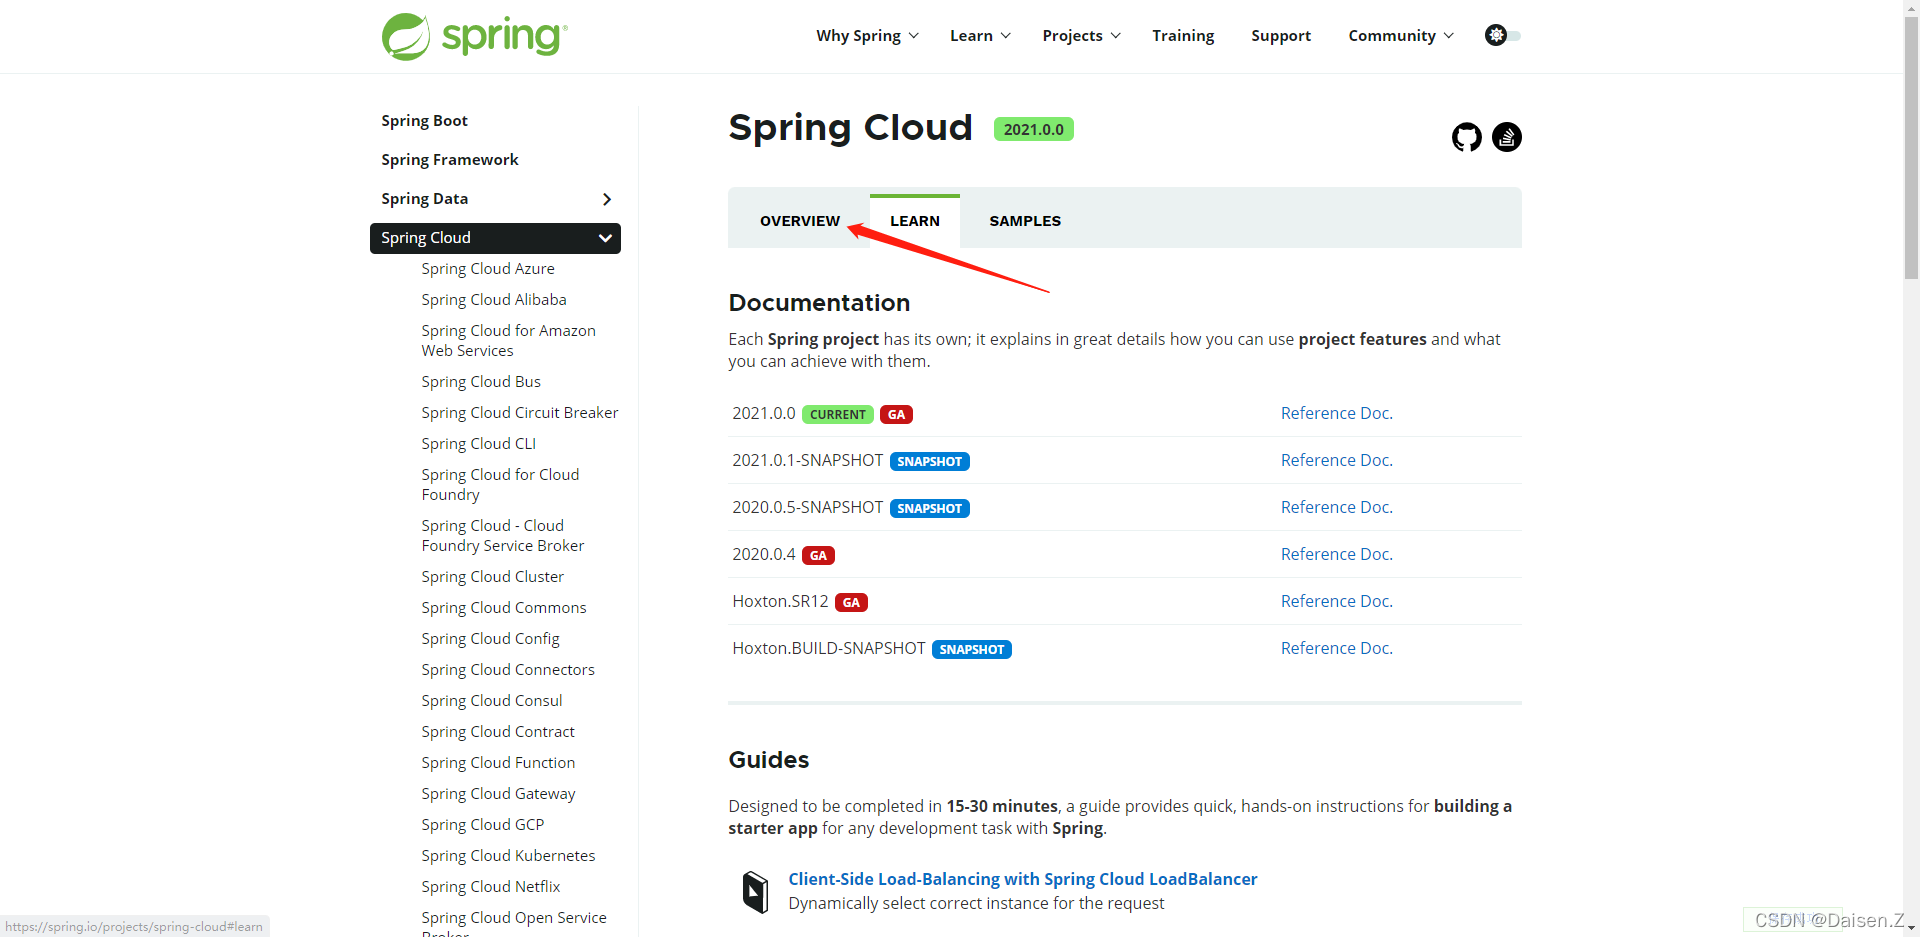This screenshot has height=937, width=1920.
Task: Switch to the LEARN tab
Action: 915,221
